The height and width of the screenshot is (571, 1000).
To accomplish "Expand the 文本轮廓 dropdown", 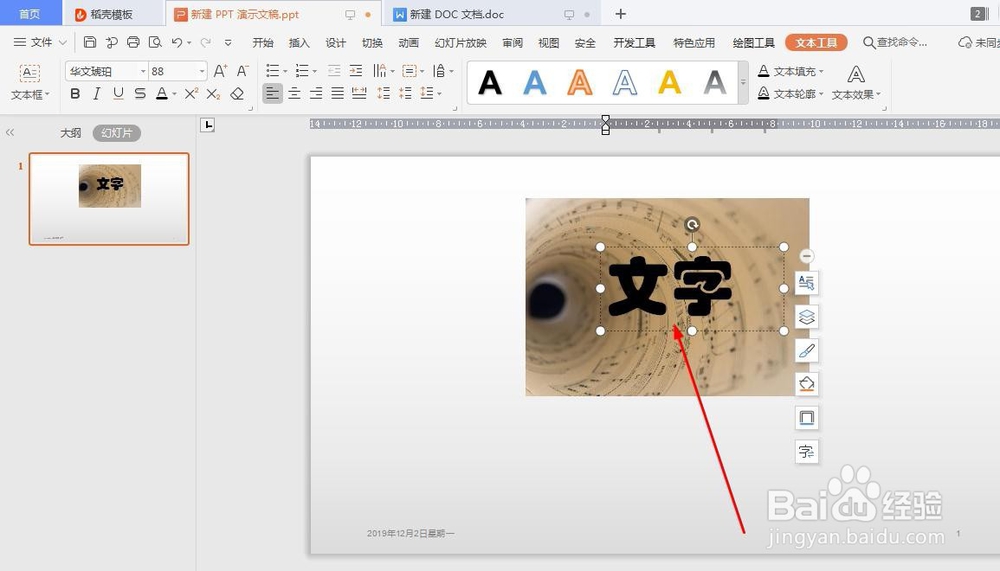I will (821, 94).
